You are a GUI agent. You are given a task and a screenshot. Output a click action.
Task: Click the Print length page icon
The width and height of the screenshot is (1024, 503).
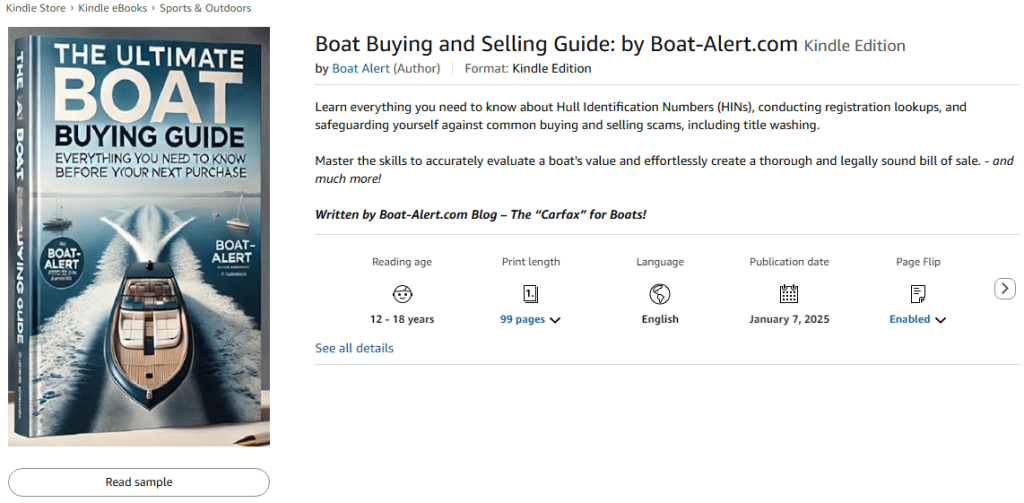point(530,294)
